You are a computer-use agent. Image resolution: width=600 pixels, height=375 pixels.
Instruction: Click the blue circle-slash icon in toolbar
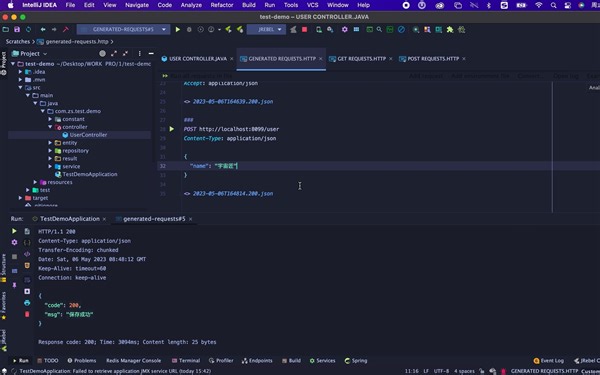[x=401, y=29]
